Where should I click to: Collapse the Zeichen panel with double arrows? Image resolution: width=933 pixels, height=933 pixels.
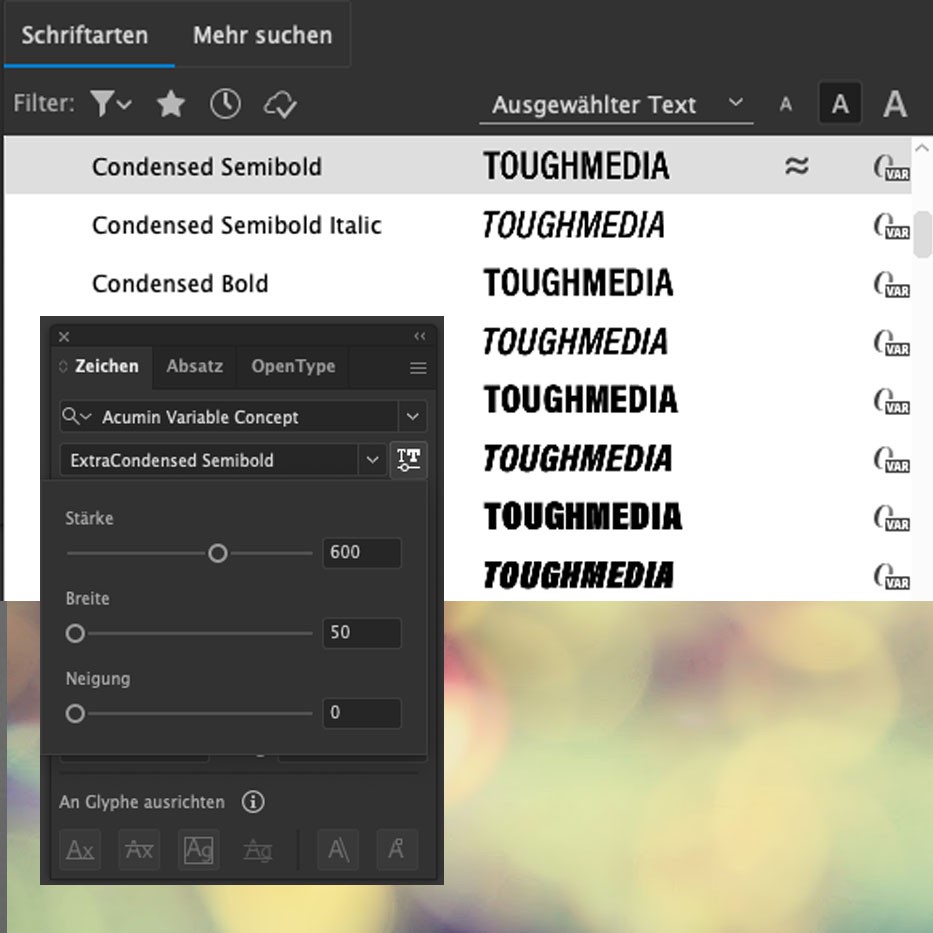tap(420, 336)
